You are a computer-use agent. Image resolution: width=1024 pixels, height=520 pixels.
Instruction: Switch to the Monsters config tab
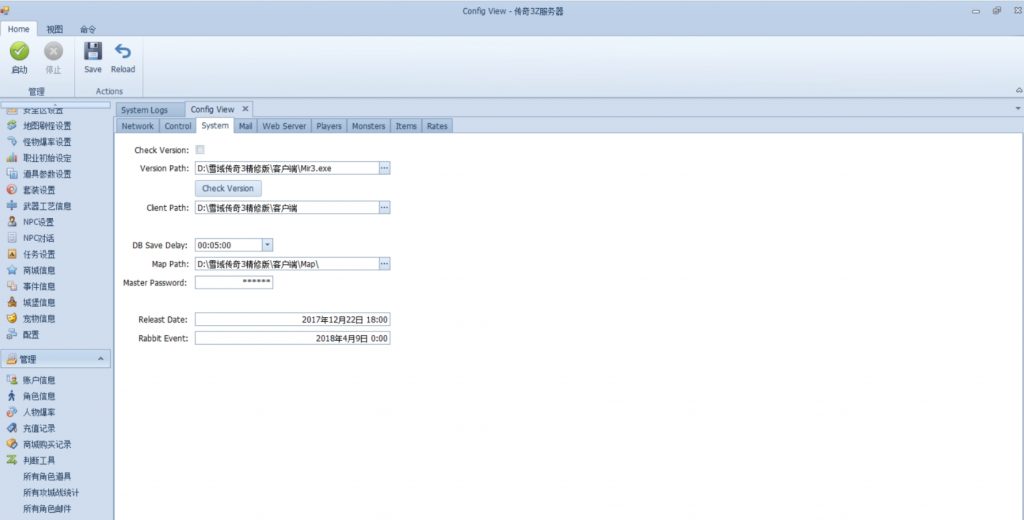(368, 126)
